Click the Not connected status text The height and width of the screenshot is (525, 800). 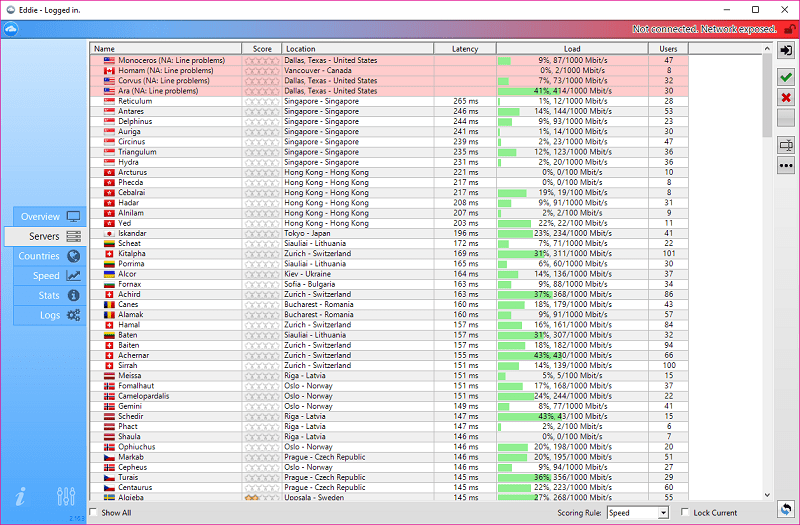[705, 29]
